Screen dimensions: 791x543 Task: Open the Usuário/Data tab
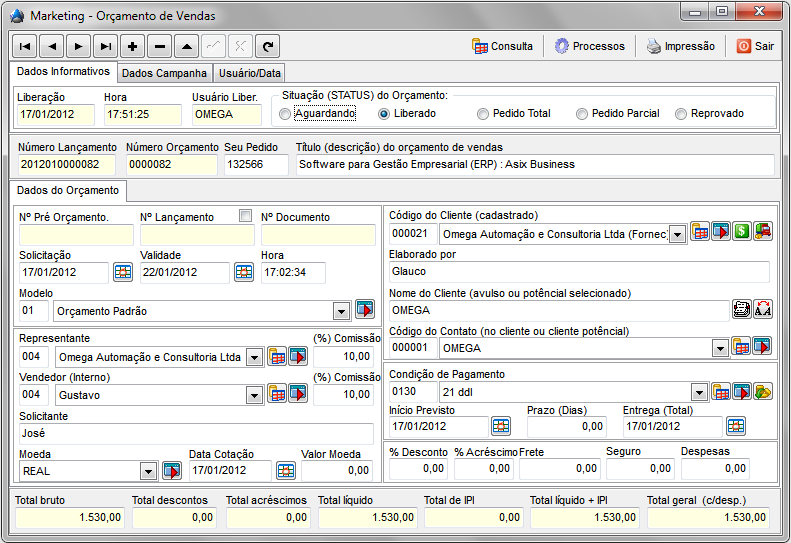point(252,73)
